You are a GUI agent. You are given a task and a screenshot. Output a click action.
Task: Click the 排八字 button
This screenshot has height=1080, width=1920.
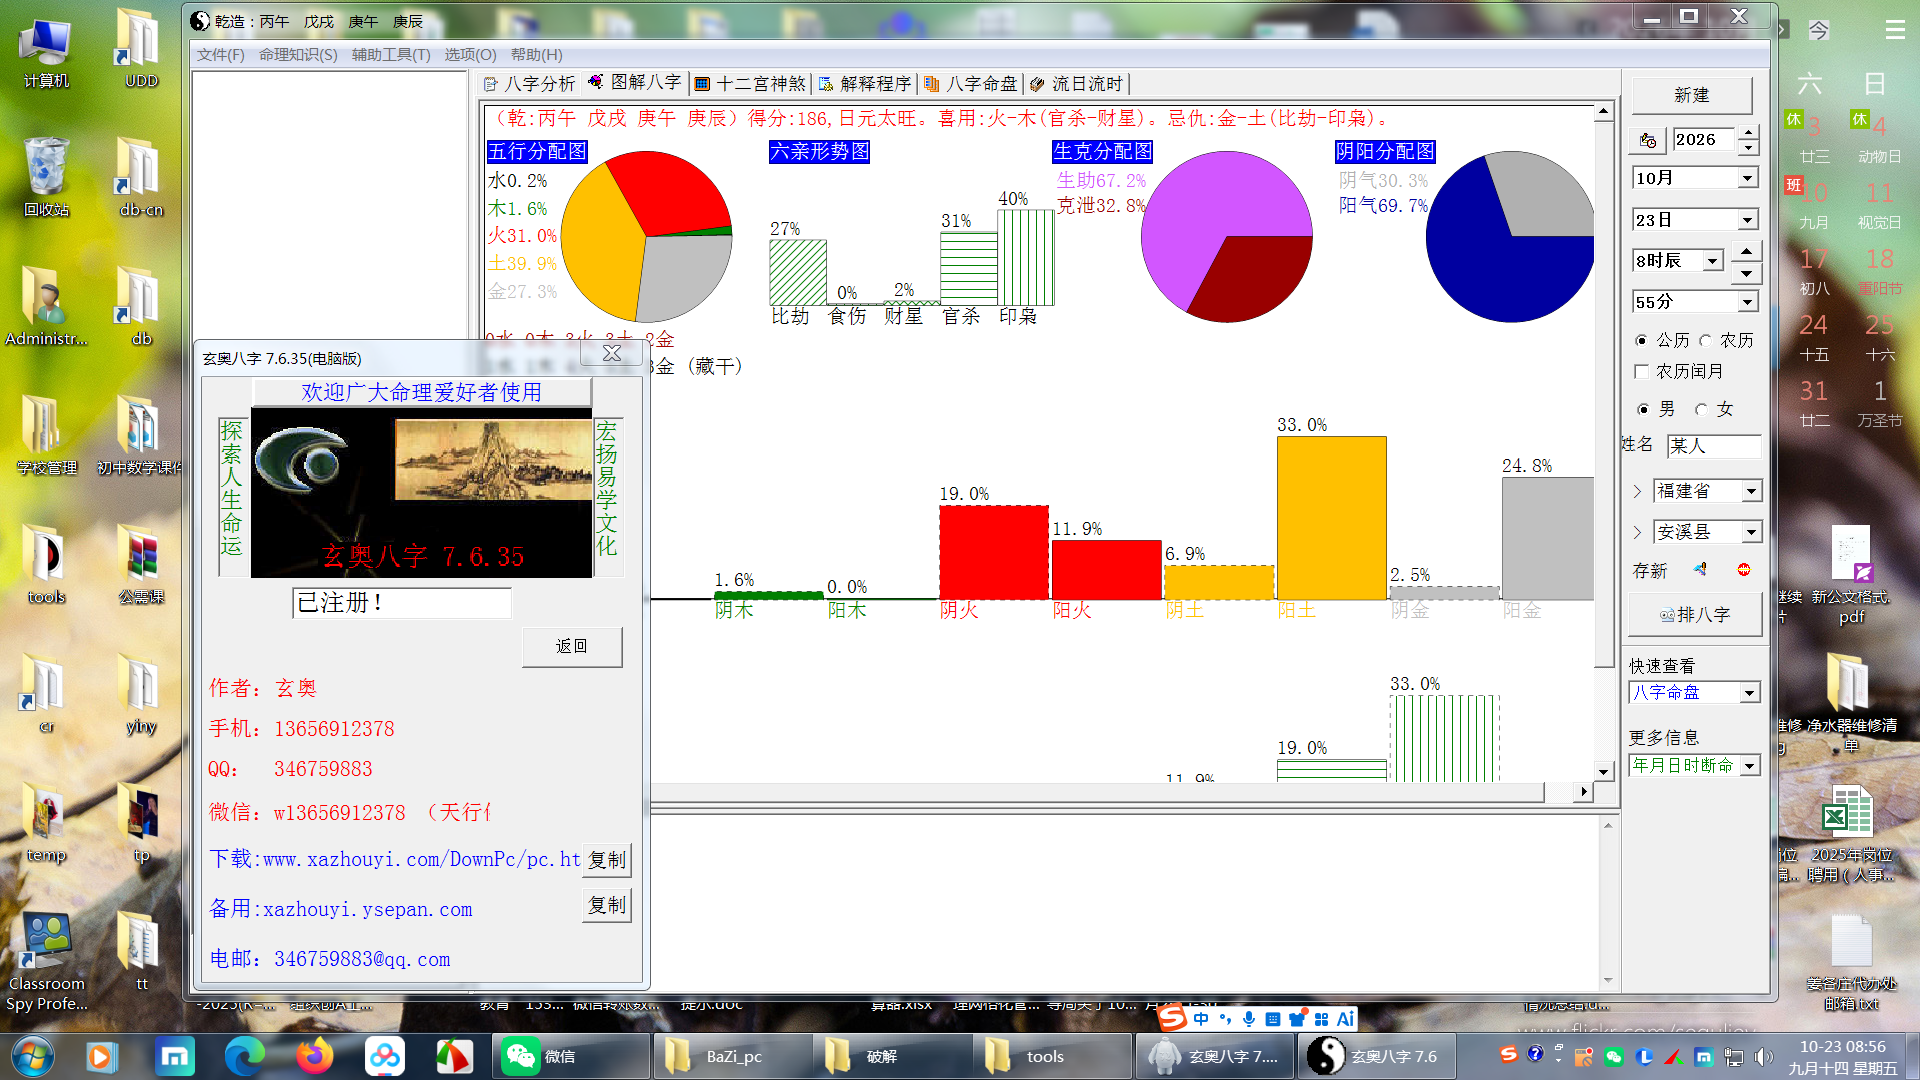(1695, 615)
